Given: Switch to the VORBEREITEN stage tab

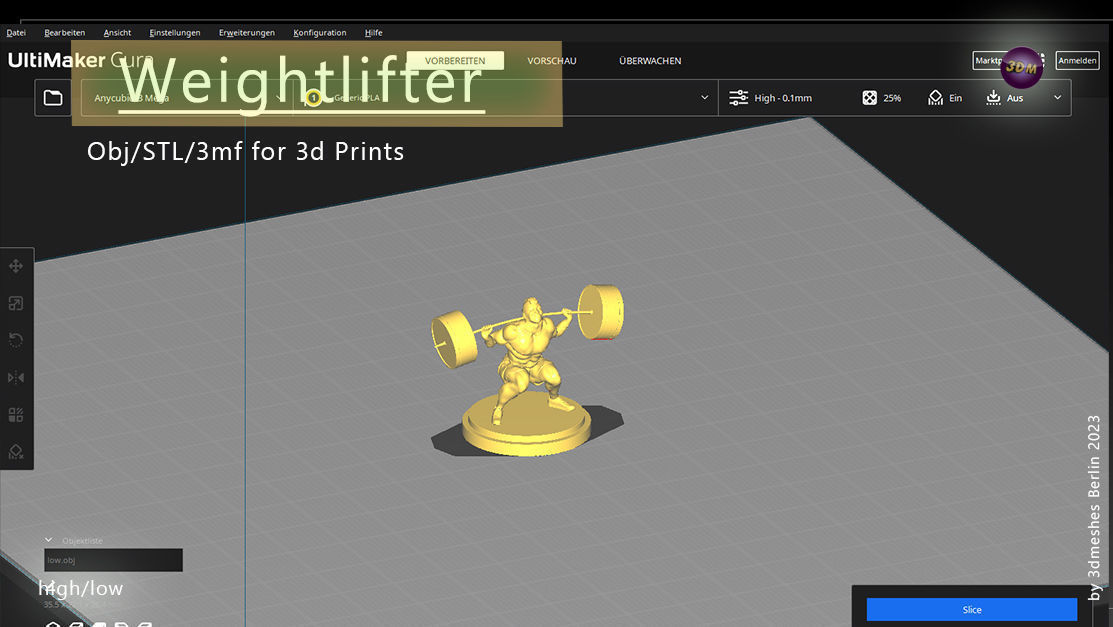Looking at the screenshot, I should [x=455, y=60].
